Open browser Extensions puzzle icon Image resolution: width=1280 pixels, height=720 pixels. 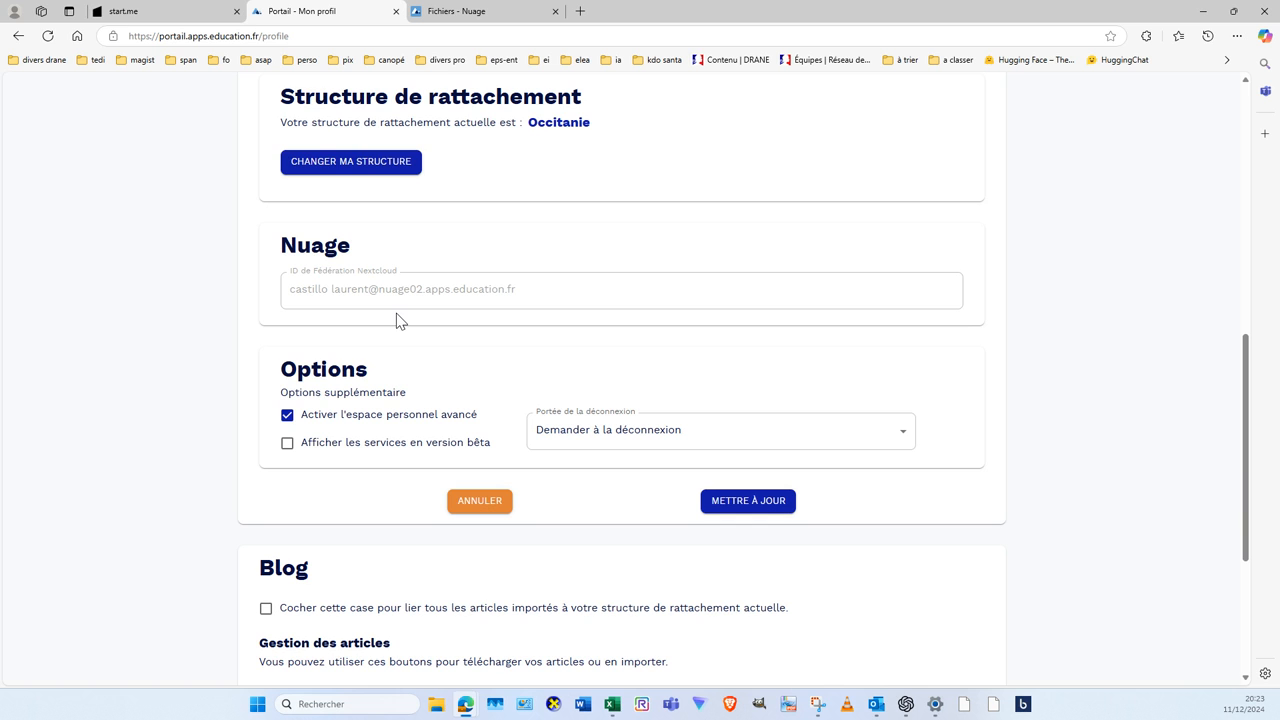pyautogui.click(x=1146, y=36)
